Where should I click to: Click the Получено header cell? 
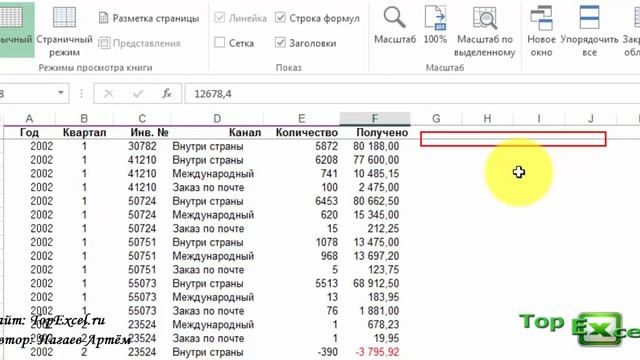[375, 133]
